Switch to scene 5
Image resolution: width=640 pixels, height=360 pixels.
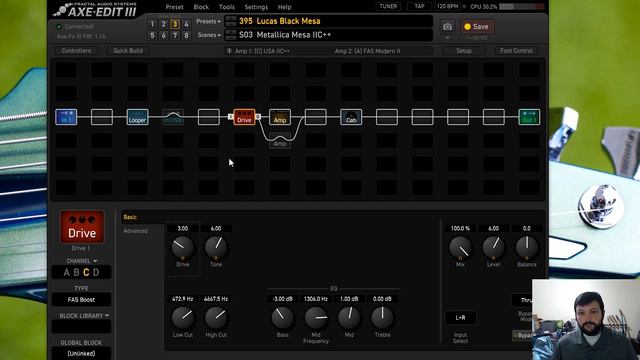click(152, 36)
